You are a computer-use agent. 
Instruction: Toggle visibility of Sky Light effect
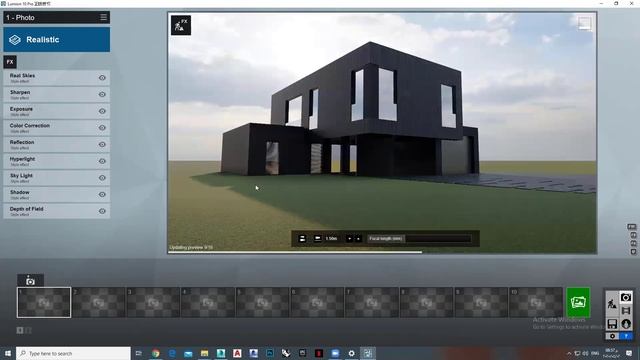102,178
